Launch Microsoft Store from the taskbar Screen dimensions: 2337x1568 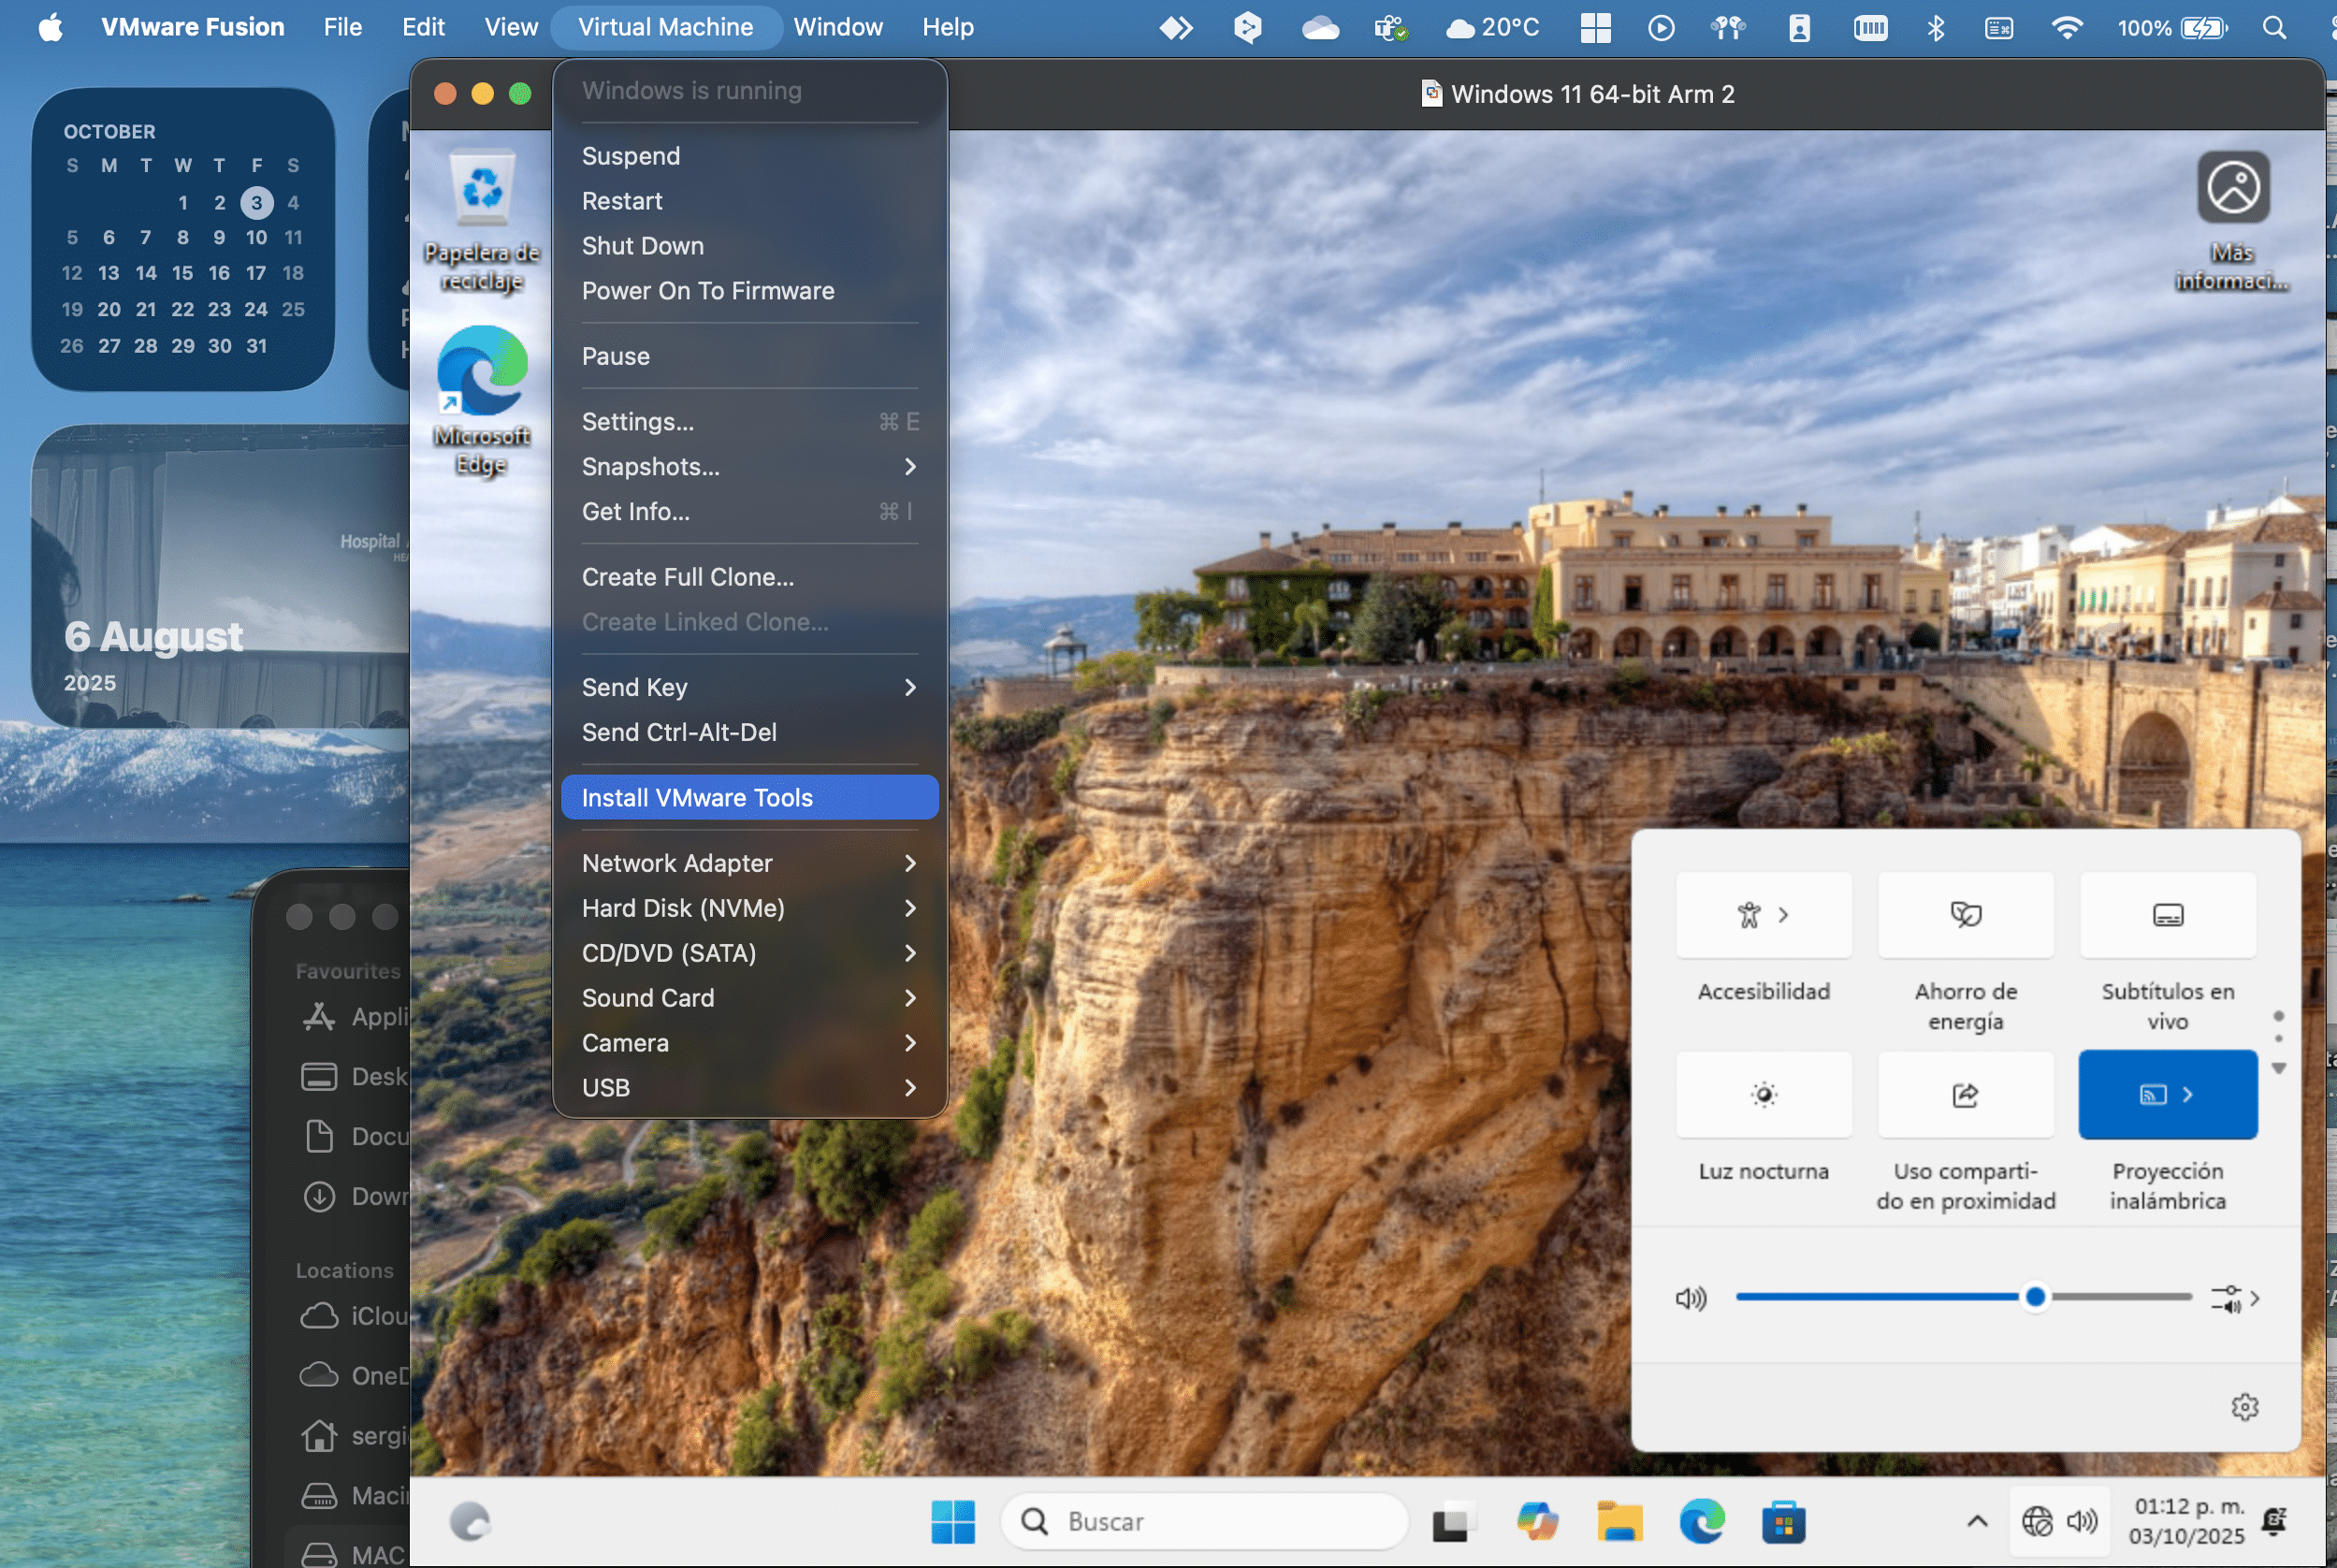1786,1521
